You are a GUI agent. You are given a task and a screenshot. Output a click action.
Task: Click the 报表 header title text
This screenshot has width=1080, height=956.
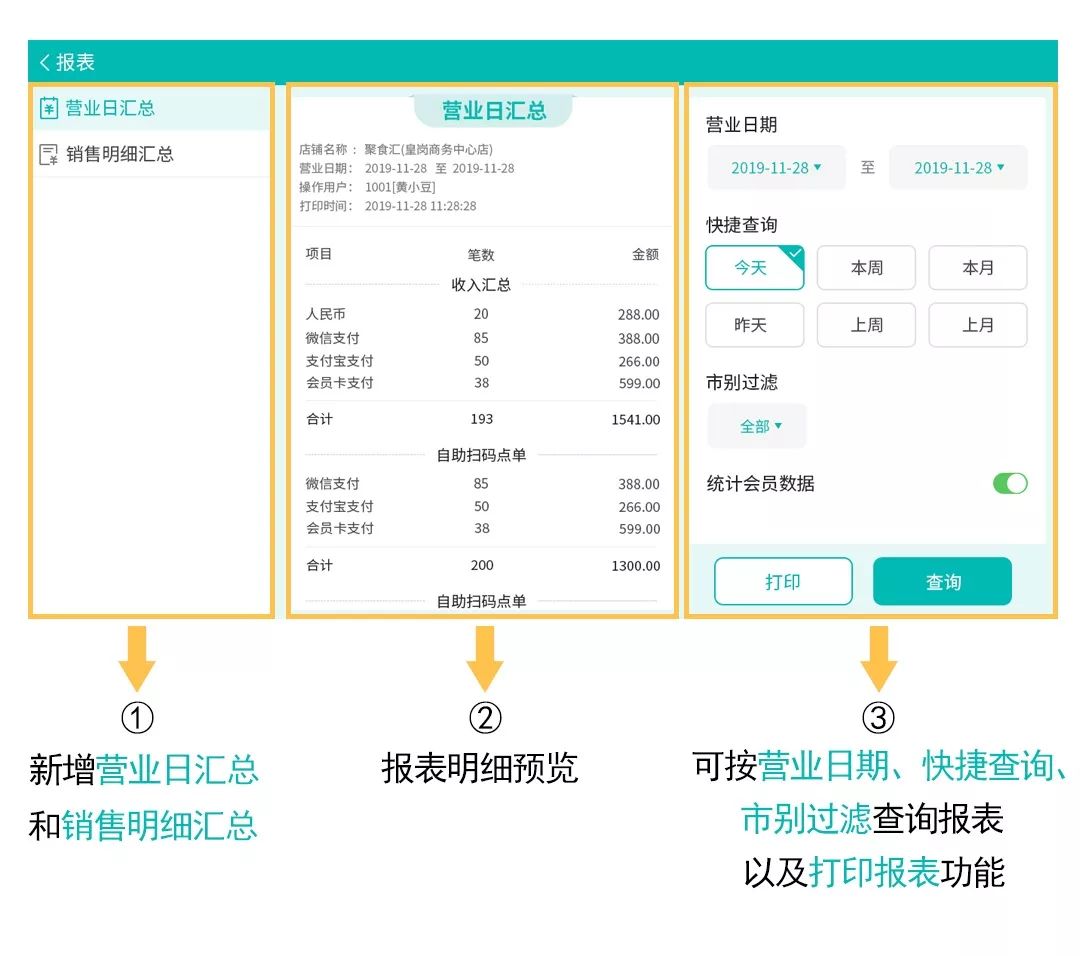pos(76,62)
